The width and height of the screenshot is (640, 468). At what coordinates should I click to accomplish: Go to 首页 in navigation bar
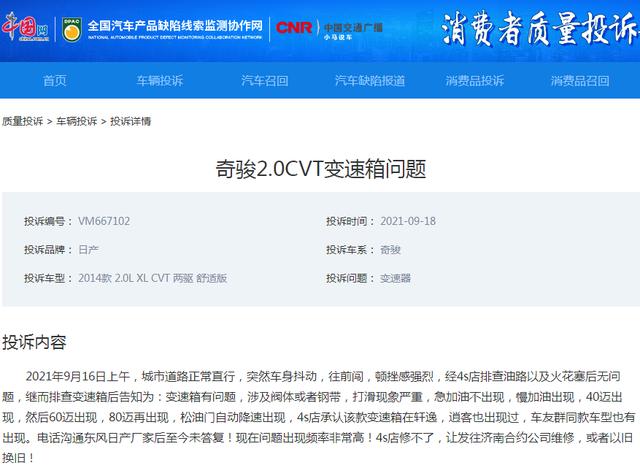[55, 80]
